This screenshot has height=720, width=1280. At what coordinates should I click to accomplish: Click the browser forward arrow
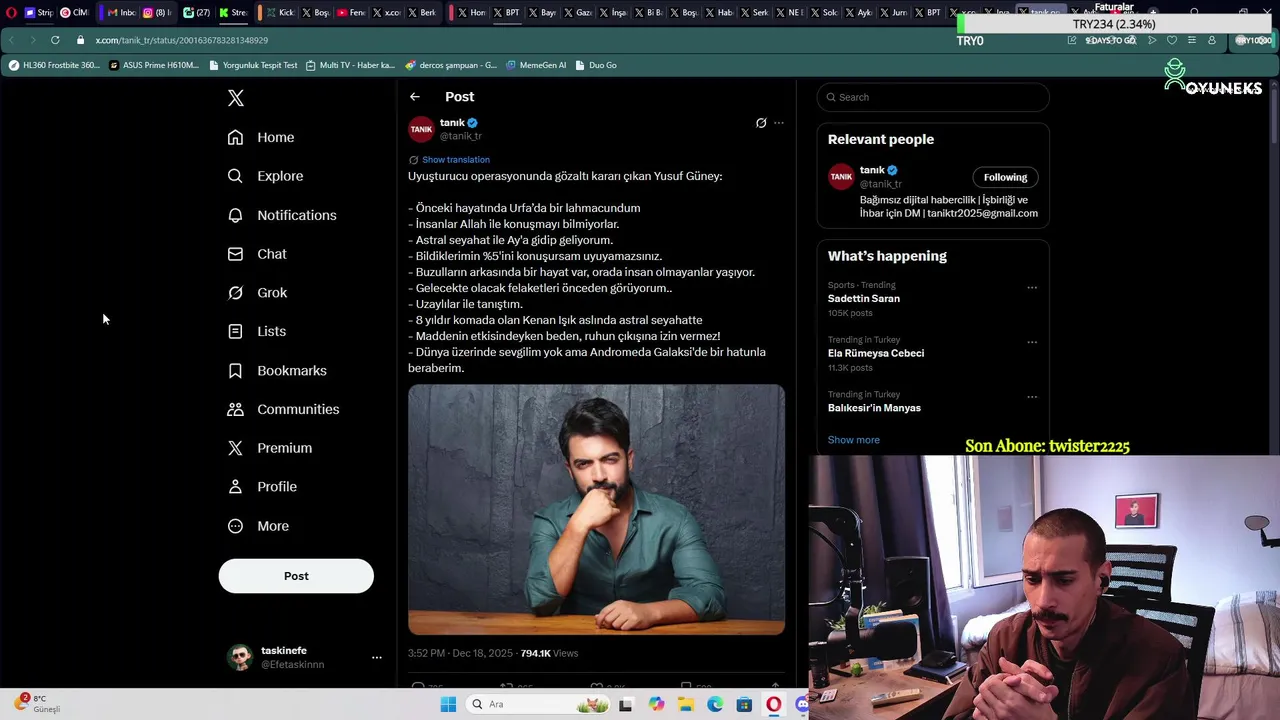[x=32, y=40]
